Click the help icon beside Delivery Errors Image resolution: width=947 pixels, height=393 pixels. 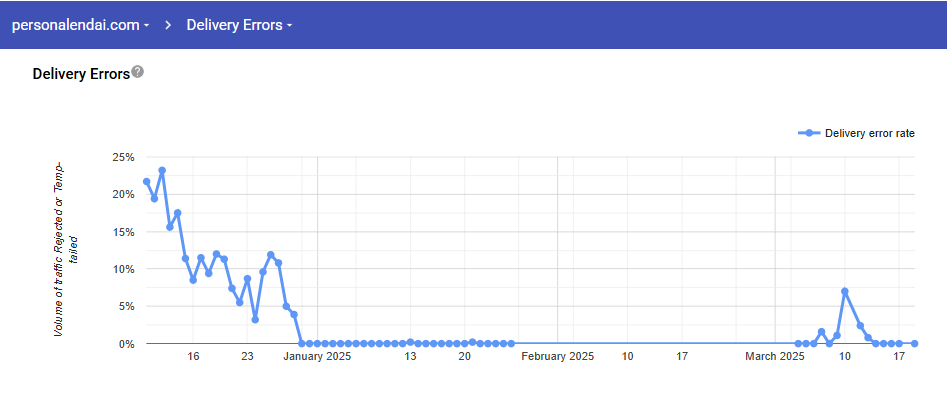[x=138, y=72]
